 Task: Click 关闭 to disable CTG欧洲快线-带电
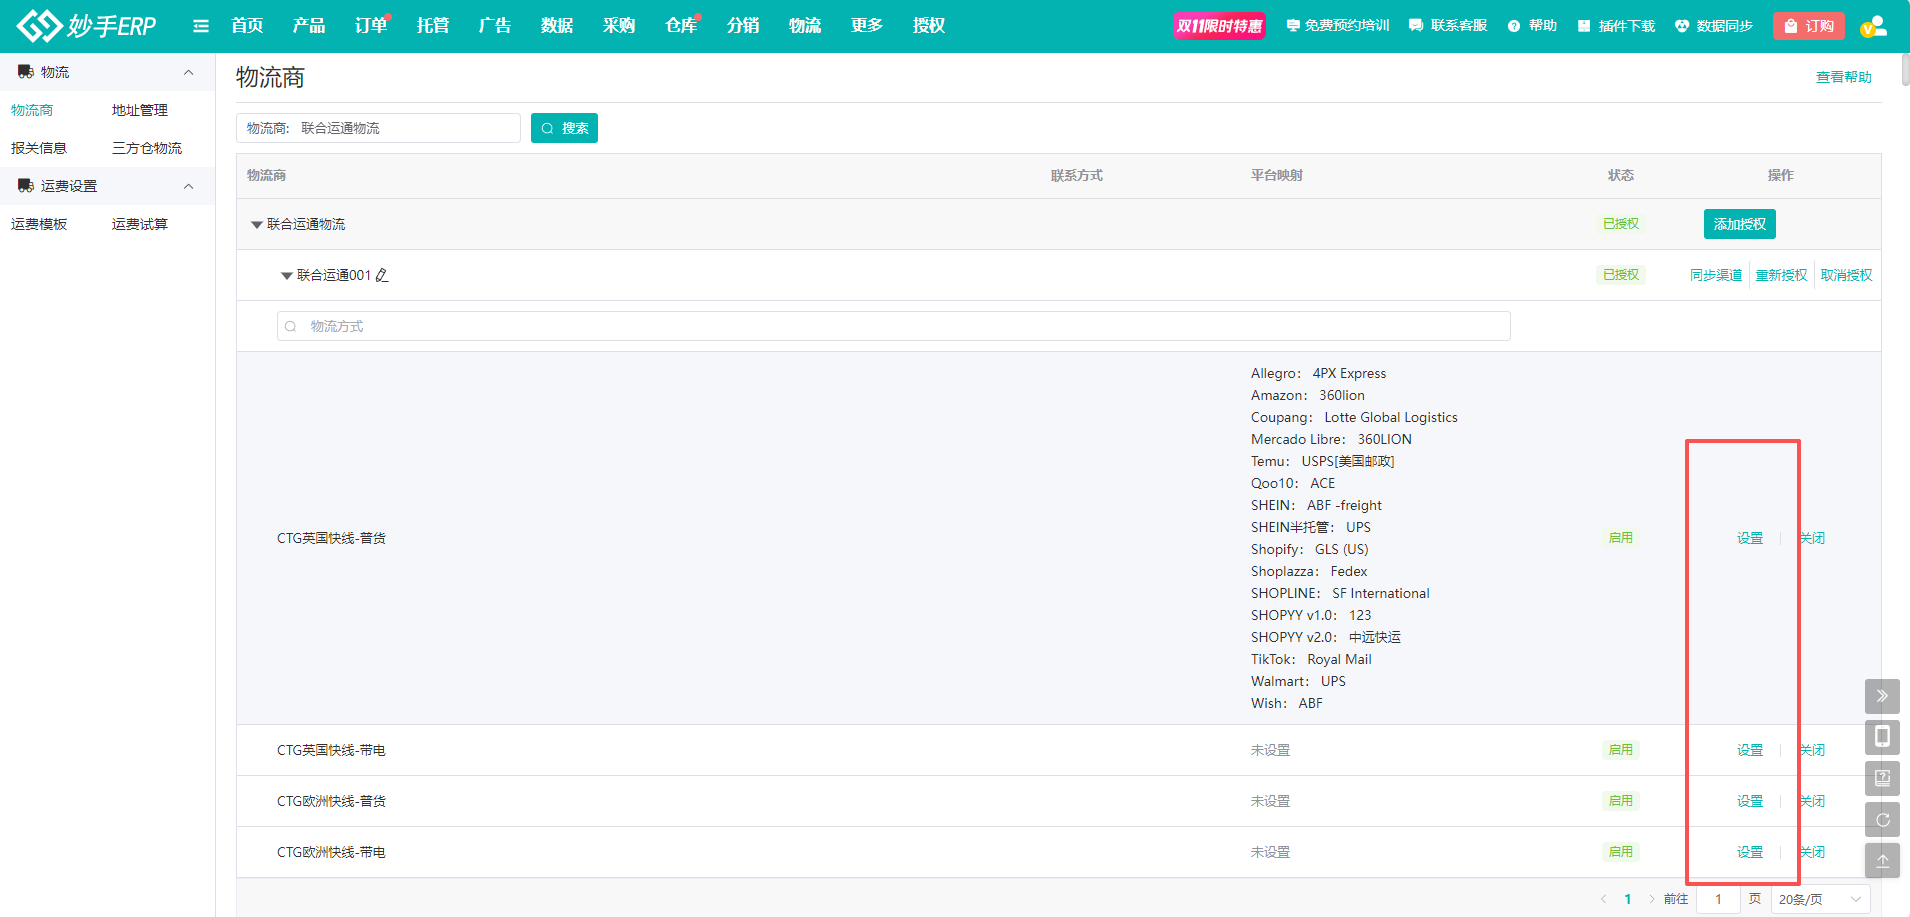(1813, 852)
